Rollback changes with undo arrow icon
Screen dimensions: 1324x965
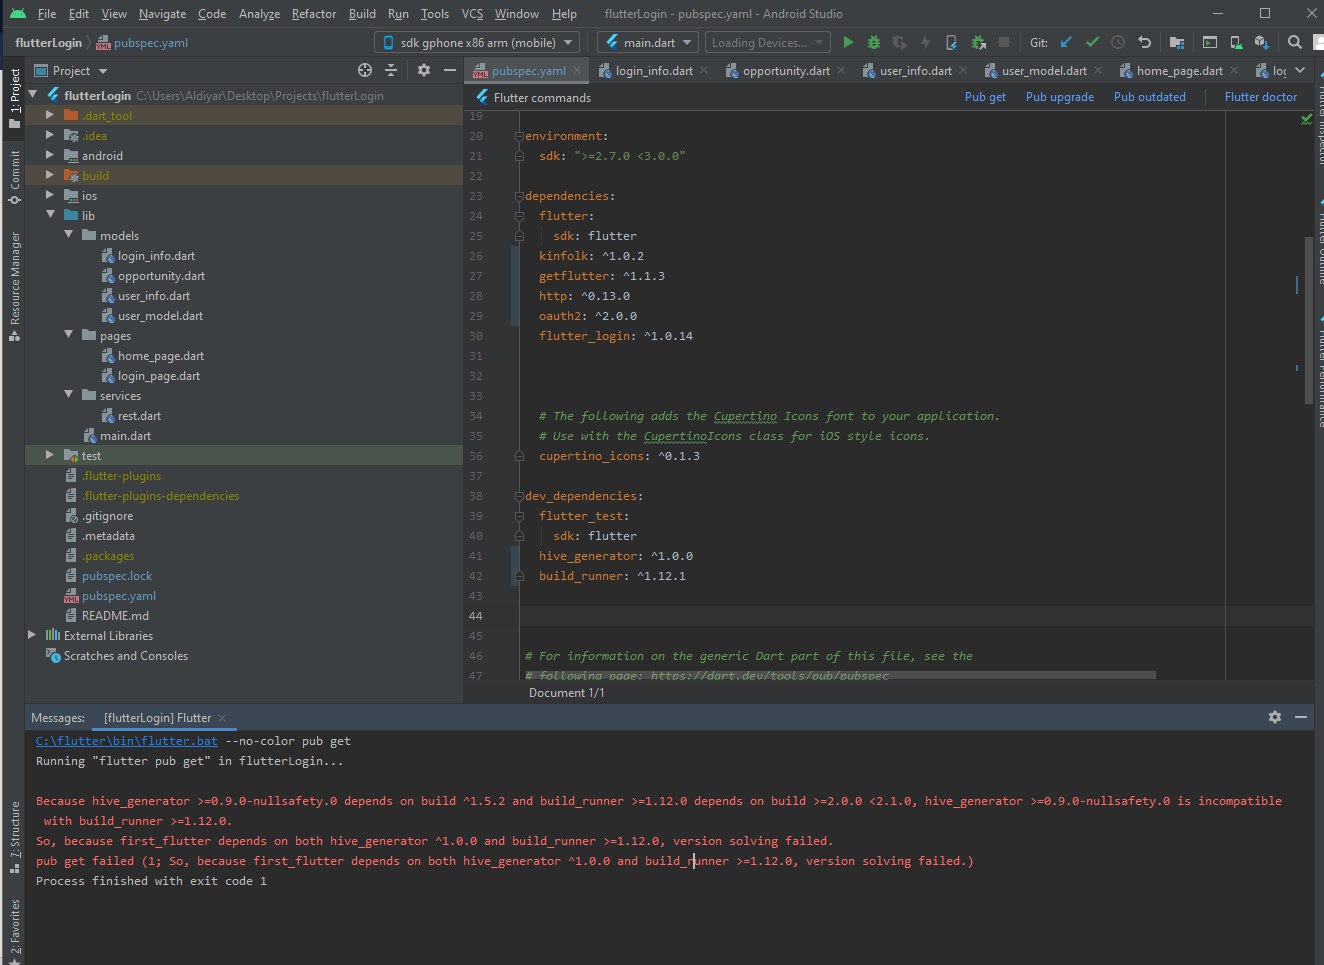1145,42
